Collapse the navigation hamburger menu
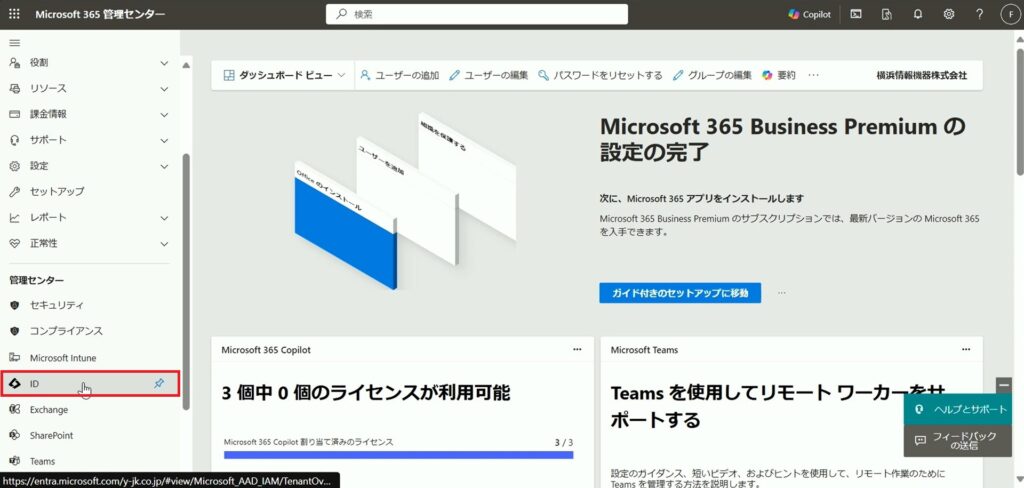This screenshot has height=488, width=1024. 14,43
